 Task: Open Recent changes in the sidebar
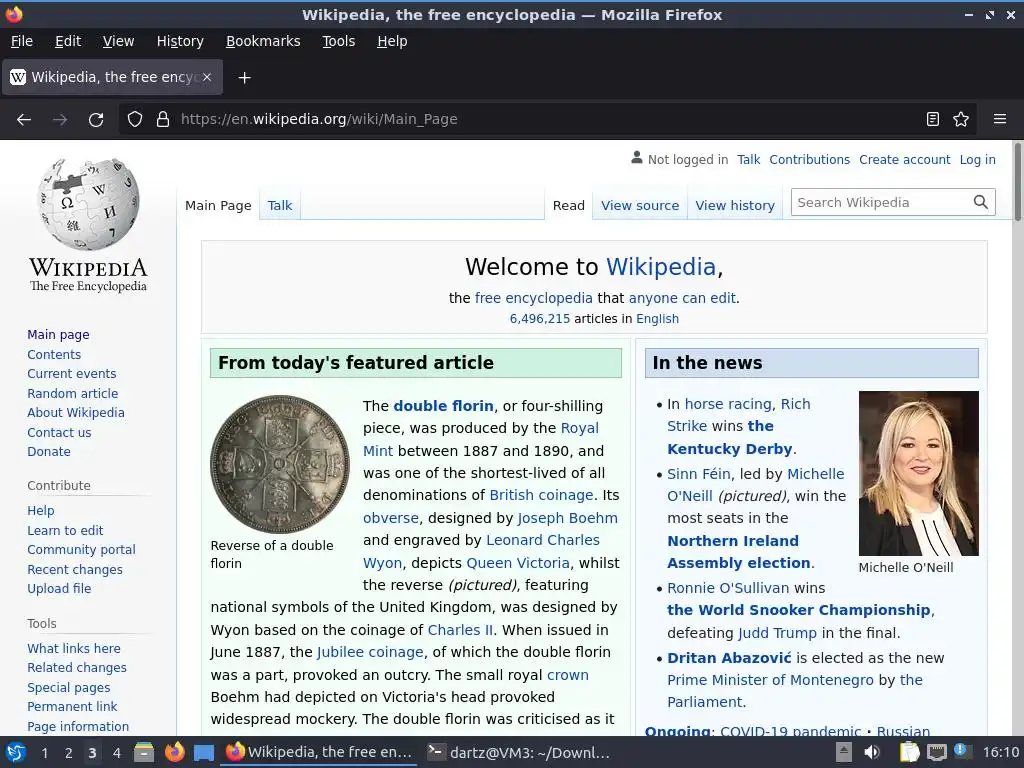(x=75, y=569)
